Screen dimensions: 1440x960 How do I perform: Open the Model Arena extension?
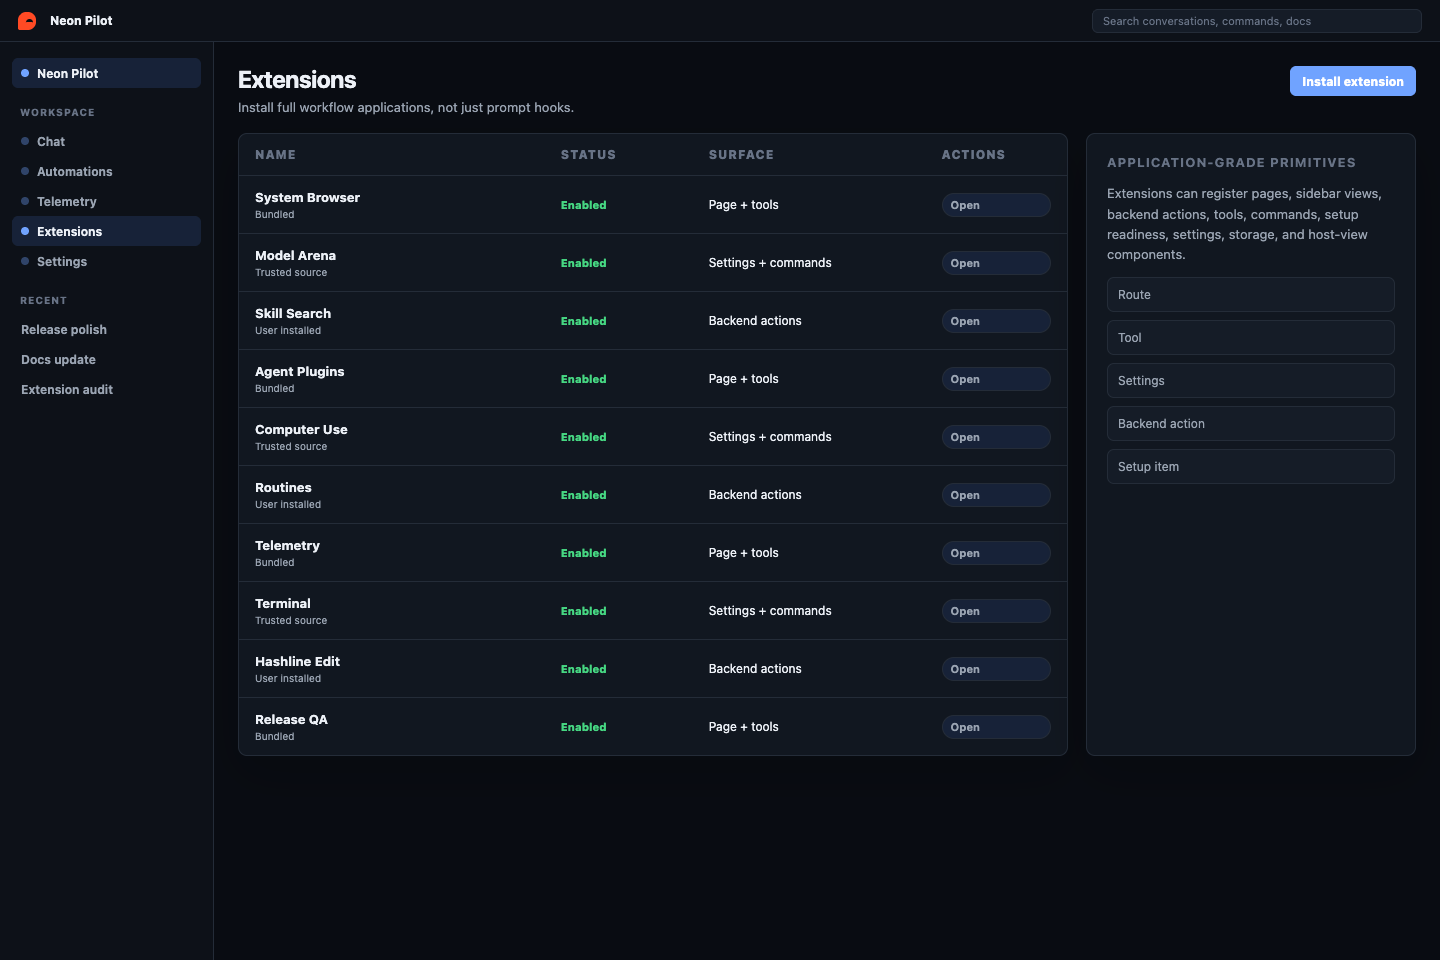pyautogui.click(x=996, y=263)
